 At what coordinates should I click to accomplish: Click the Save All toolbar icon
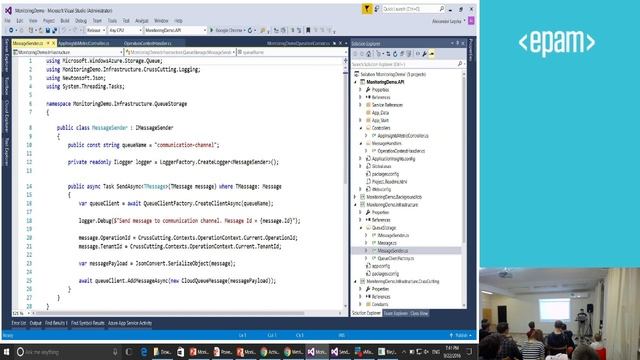point(54,30)
